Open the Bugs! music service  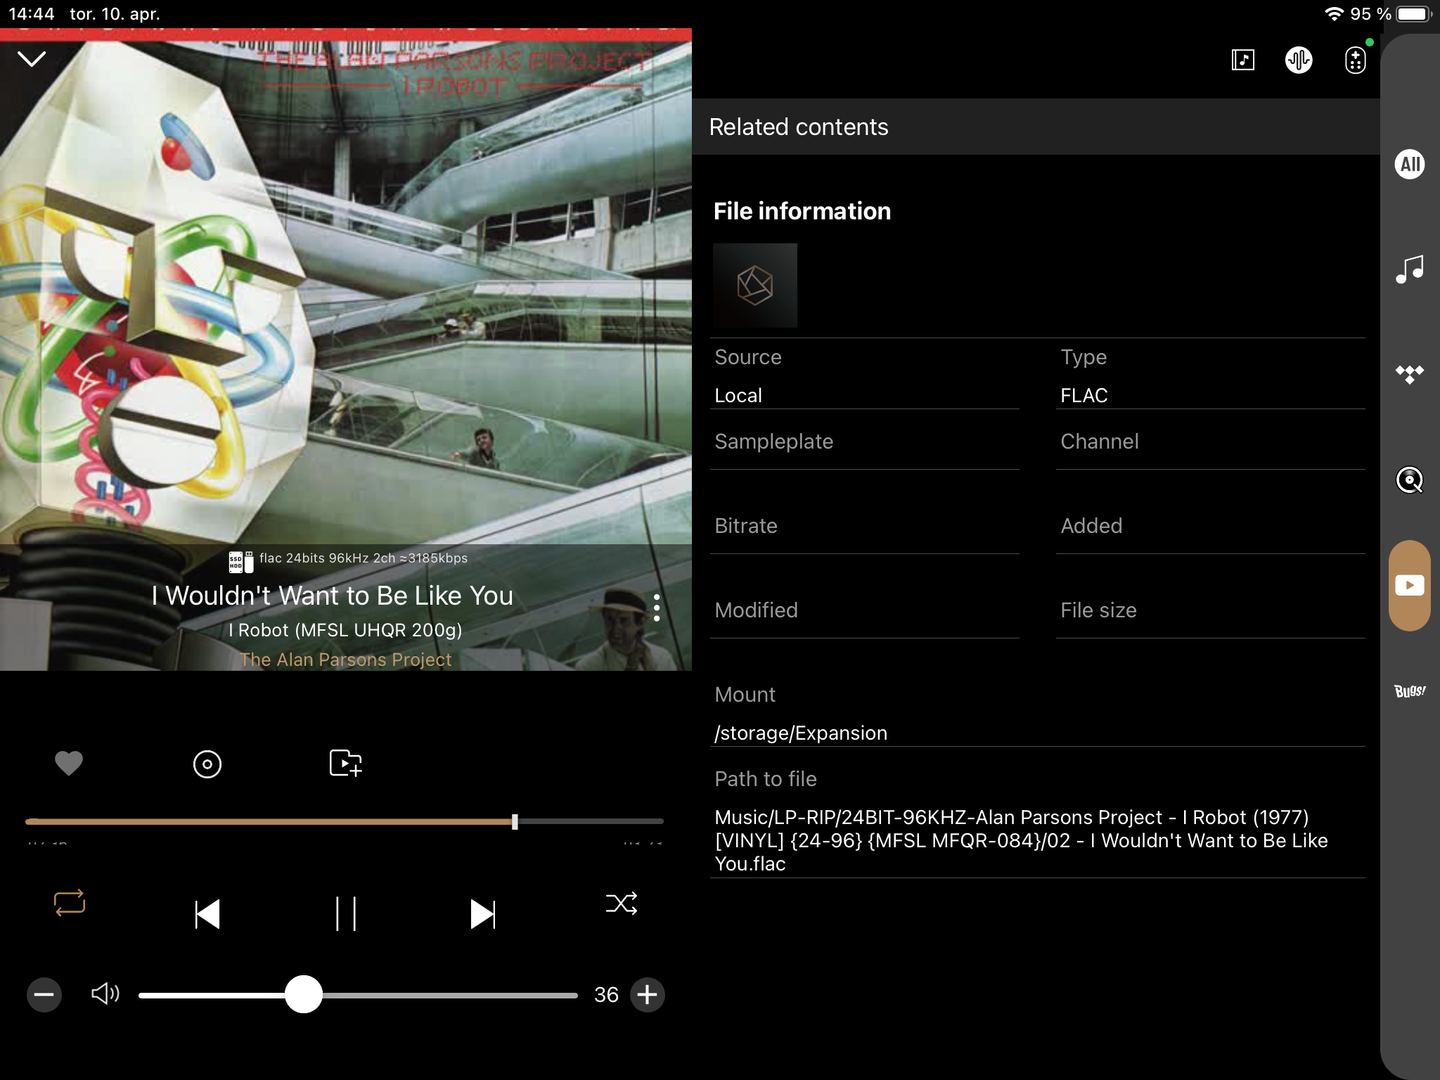(1410, 691)
